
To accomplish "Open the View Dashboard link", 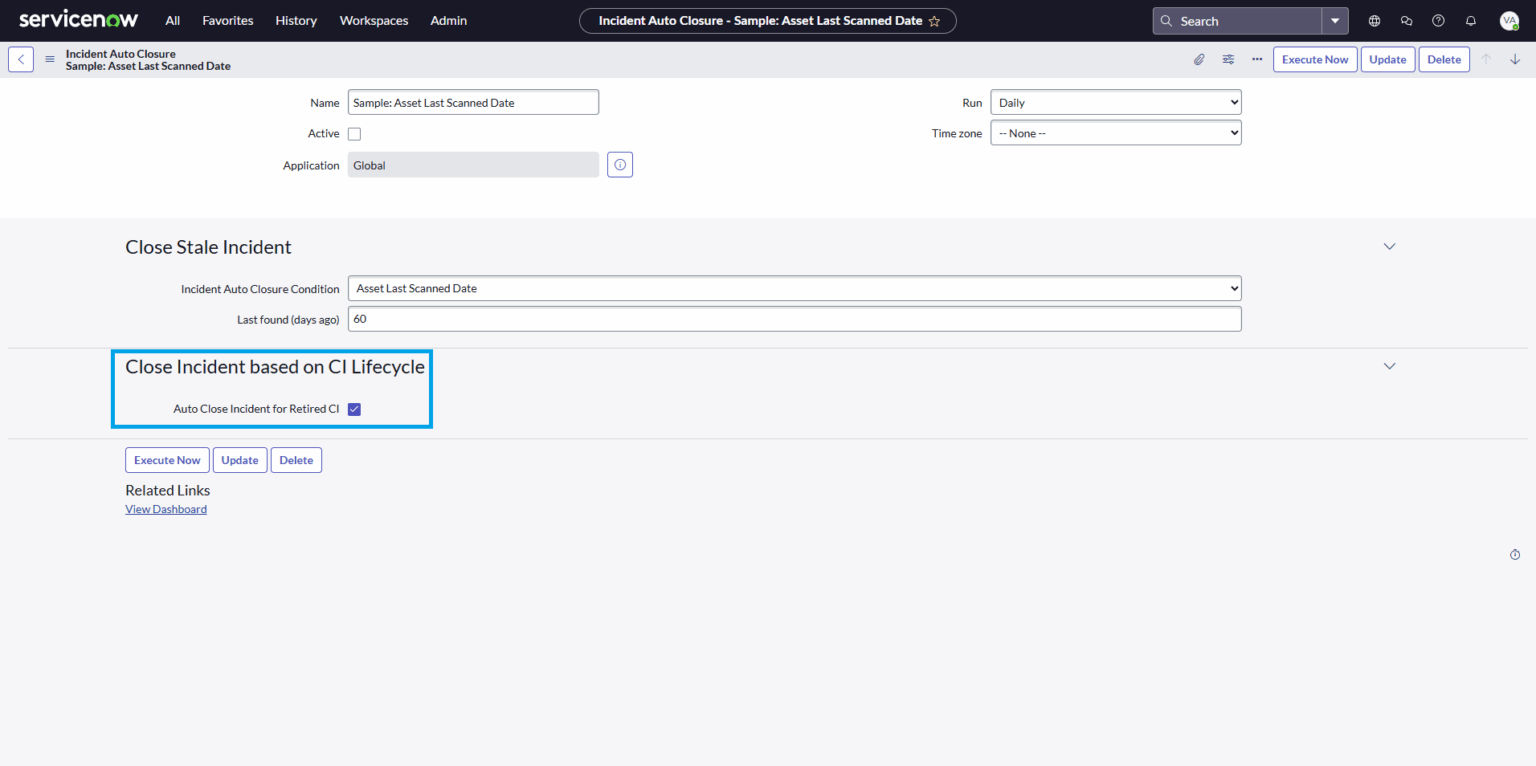I will [165, 509].
